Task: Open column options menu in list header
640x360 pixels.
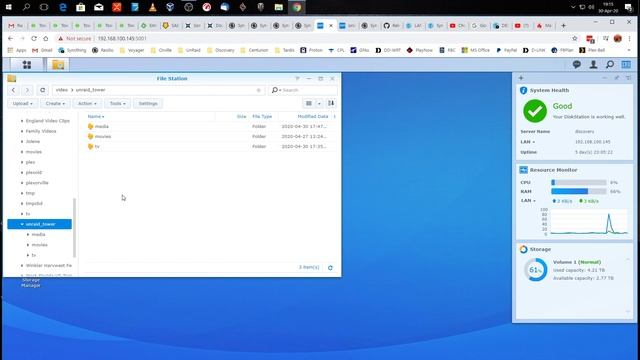Action: coord(334,116)
